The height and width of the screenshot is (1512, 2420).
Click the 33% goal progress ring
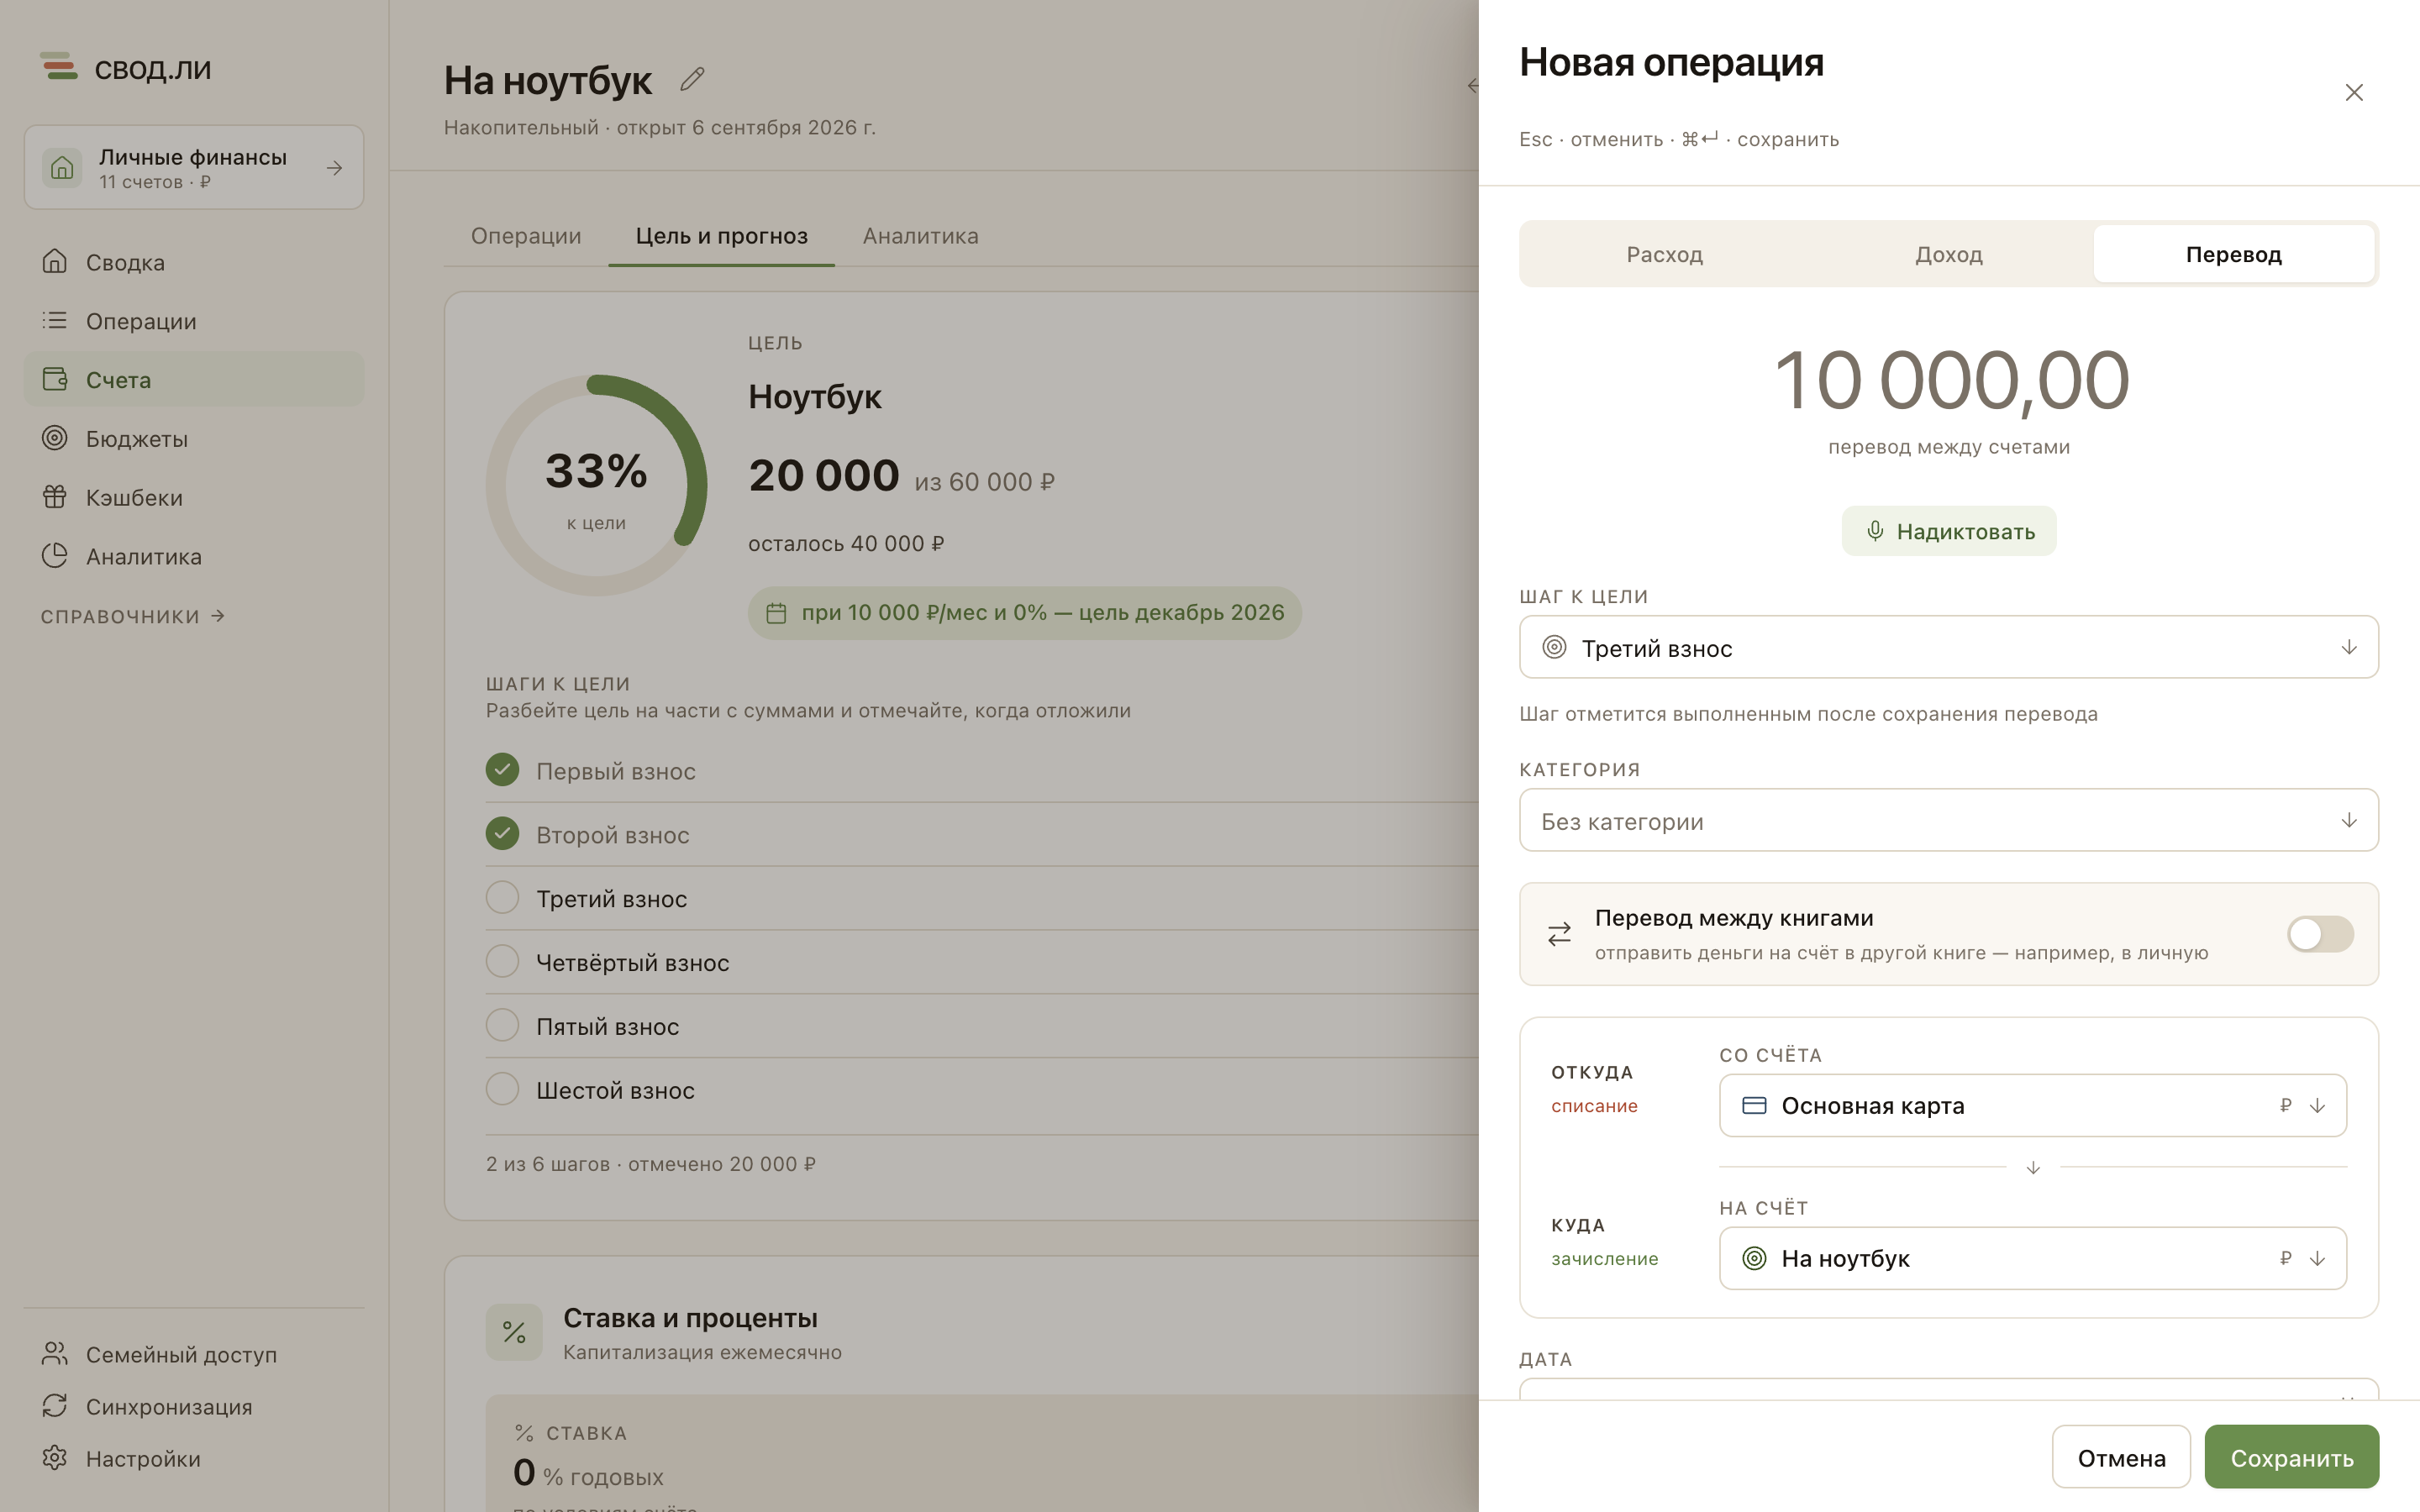(596, 485)
